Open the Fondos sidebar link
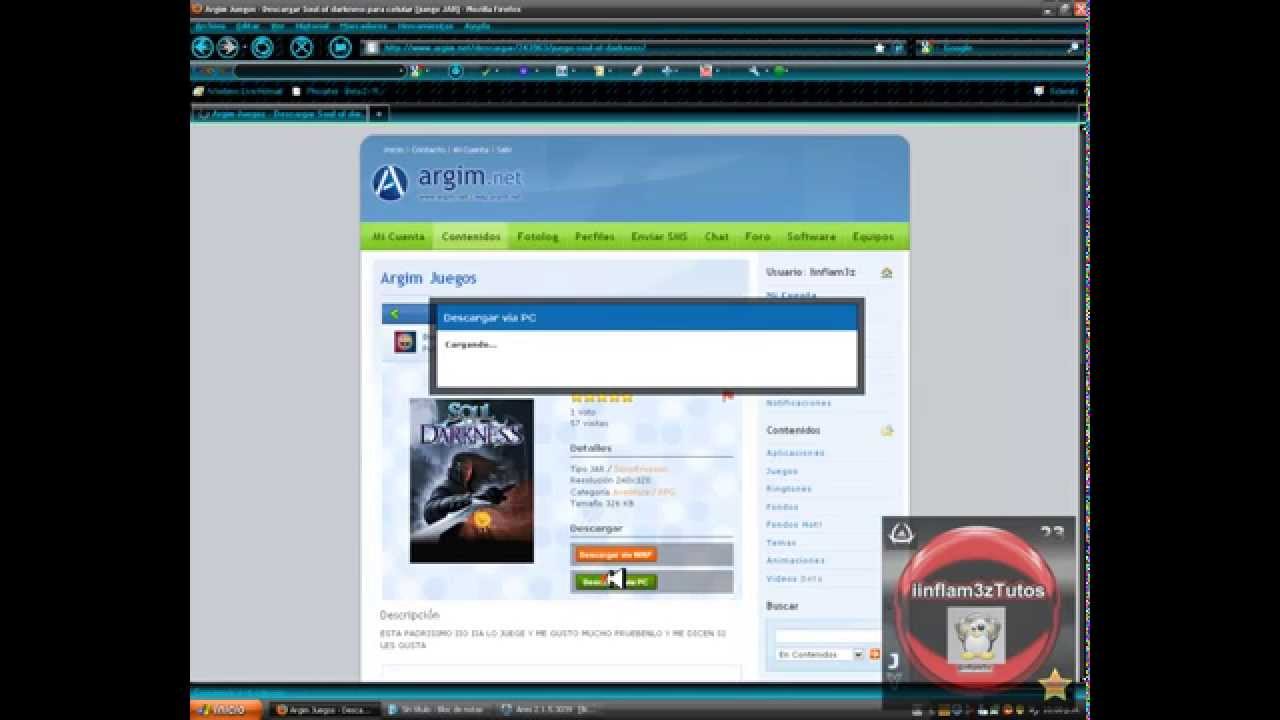 (x=782, y=507)
